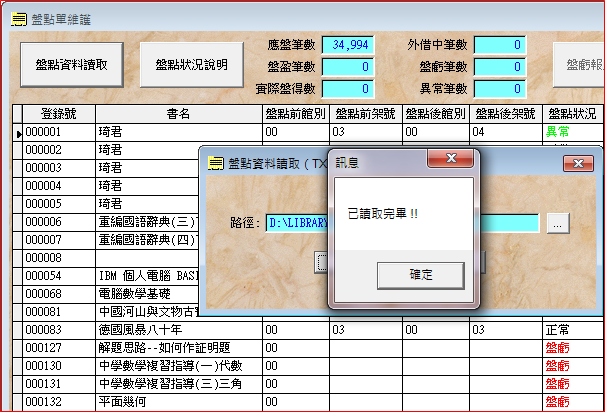Click book title 重編國語辭典(三)
The height and width of the screenshot is (412, 605).
(x=148, y=222)
